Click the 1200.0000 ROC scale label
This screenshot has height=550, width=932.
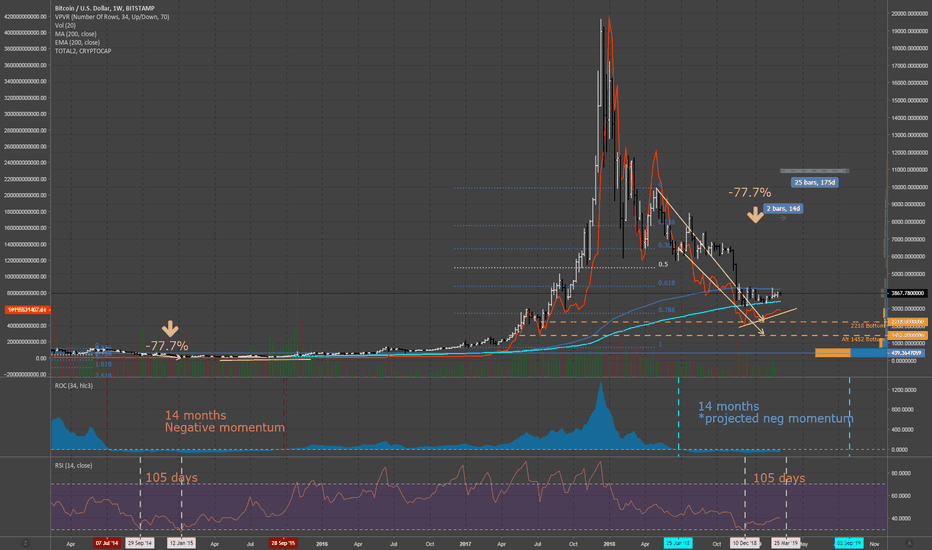point(903,390)
